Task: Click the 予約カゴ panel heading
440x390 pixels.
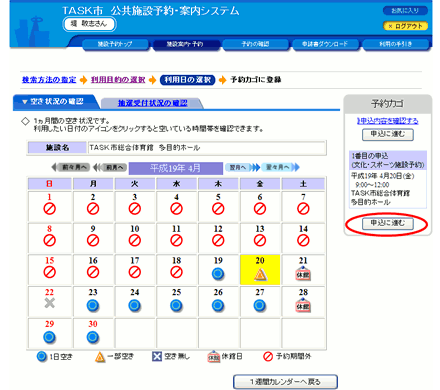Action: click(388, 104)
